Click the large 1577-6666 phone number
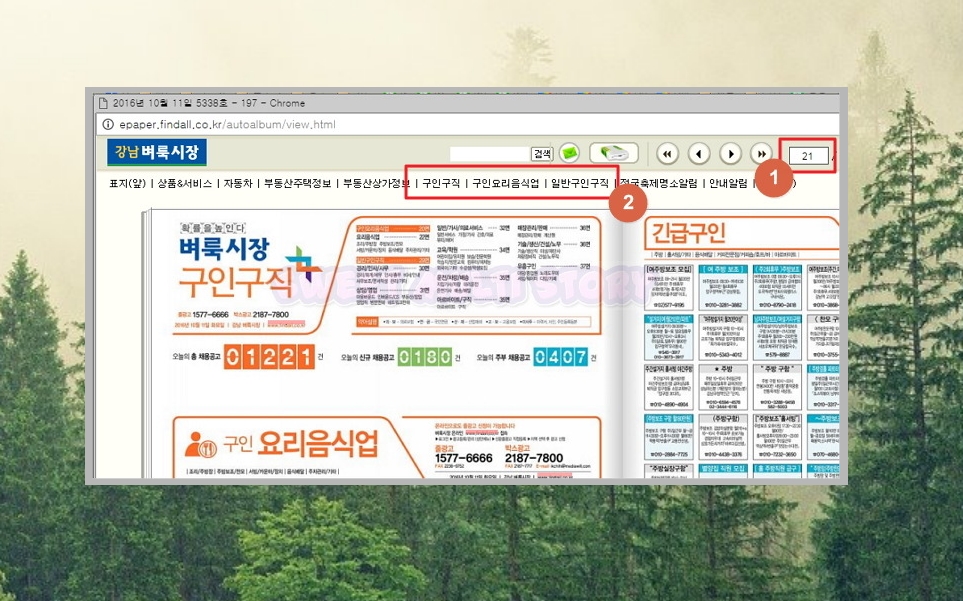Image resolution: width=963 pixels, height=601 pixels. [x=464, y=458]
